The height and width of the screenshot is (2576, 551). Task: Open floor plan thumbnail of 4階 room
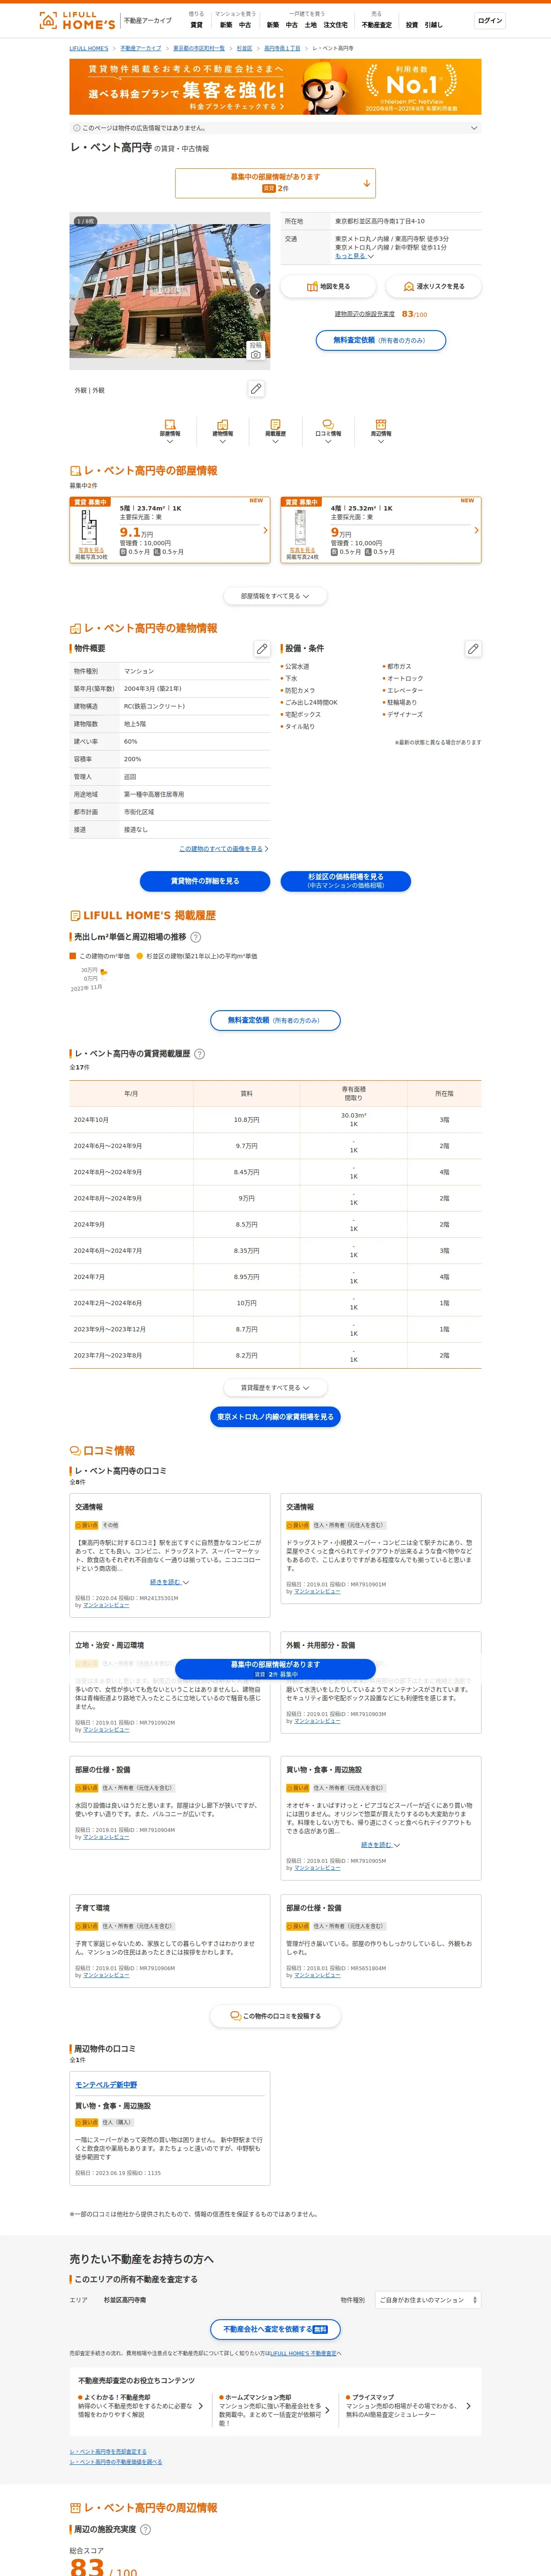click(300, 527)
